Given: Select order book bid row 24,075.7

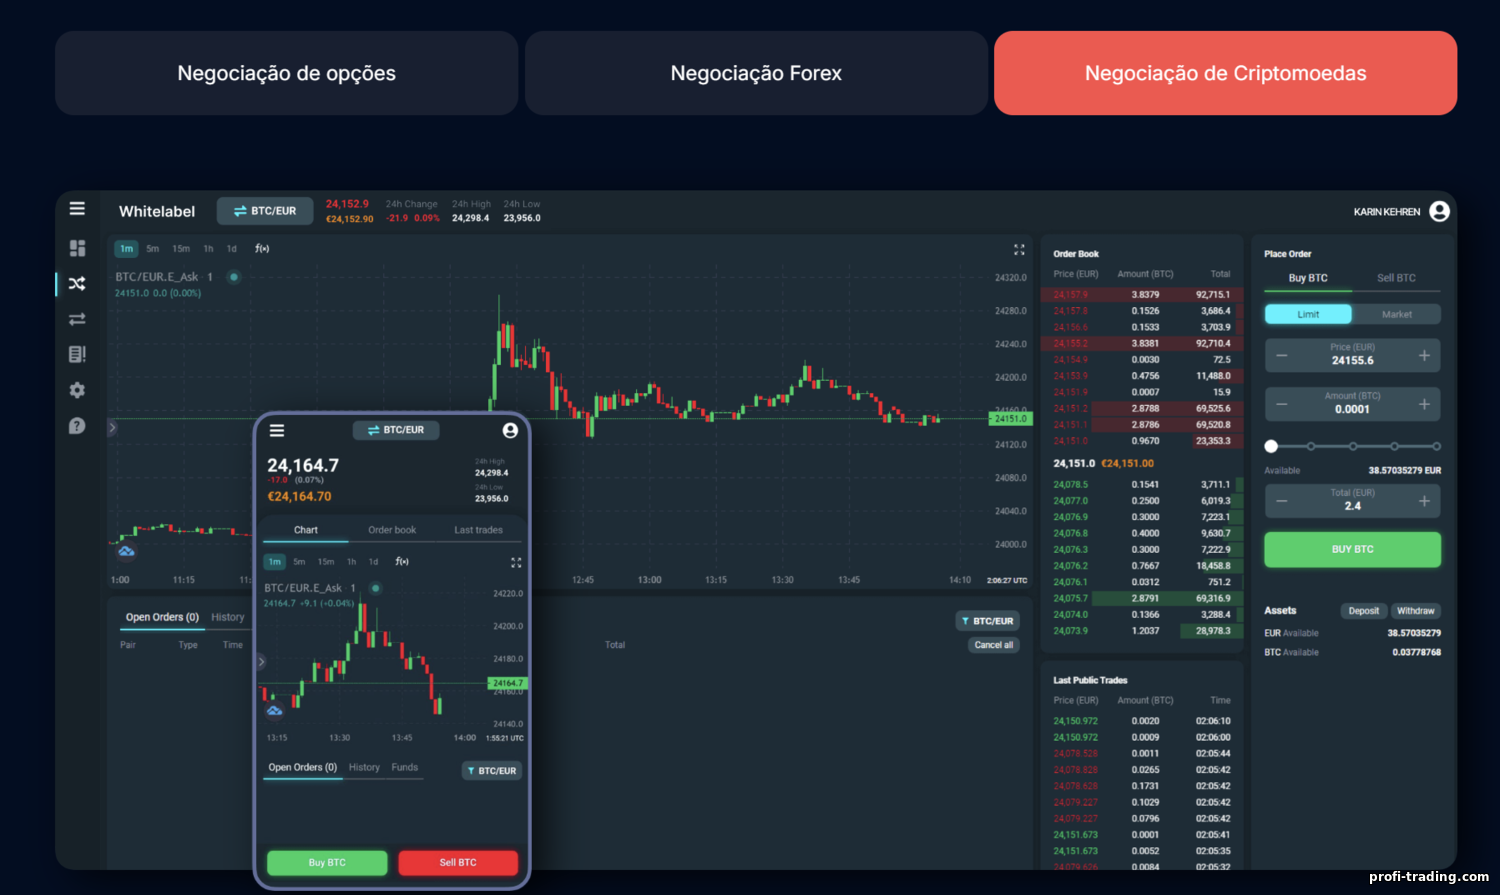Looking at the screenshot, I should coord(1142,598).
